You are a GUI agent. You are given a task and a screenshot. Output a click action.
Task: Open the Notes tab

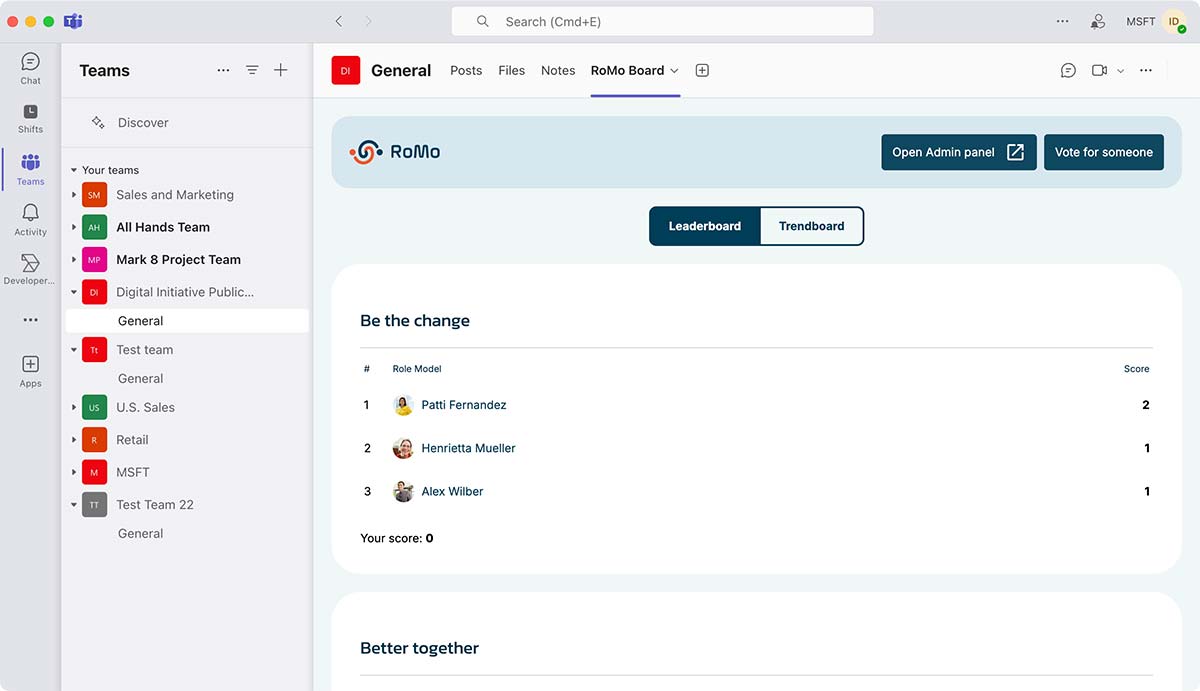click(x=558, y=70)
